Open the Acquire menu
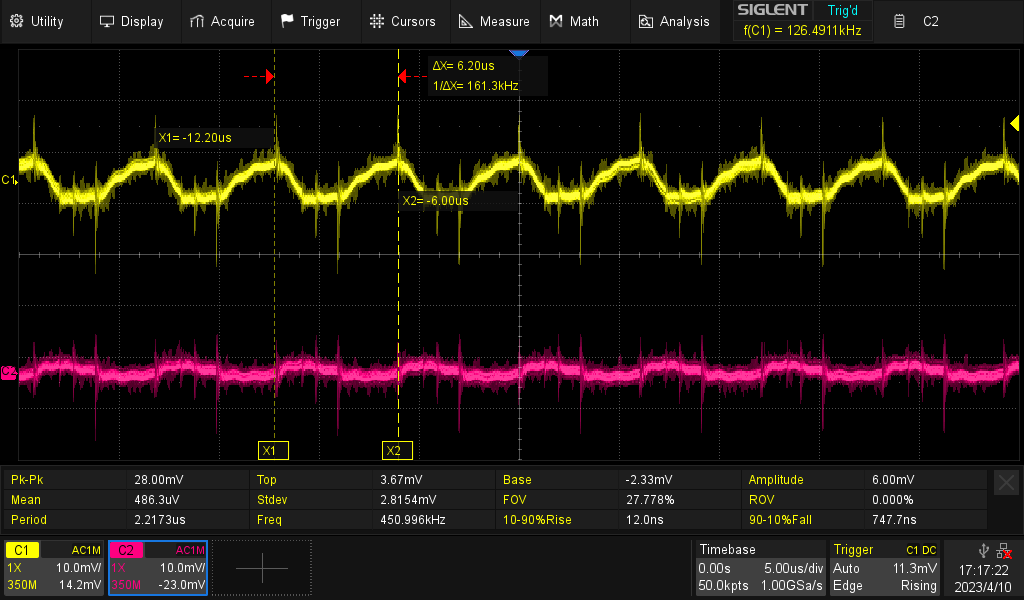The width and height of the screenshot is (1024, 600). tap(222, 22)
